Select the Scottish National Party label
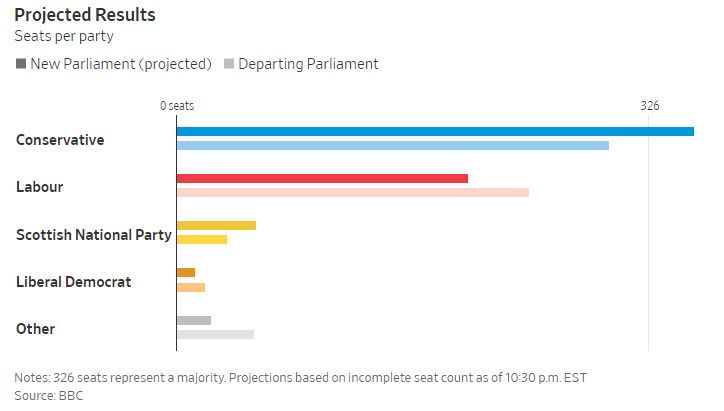This screenshot has width=724, height=411. (x=94, y=235)
